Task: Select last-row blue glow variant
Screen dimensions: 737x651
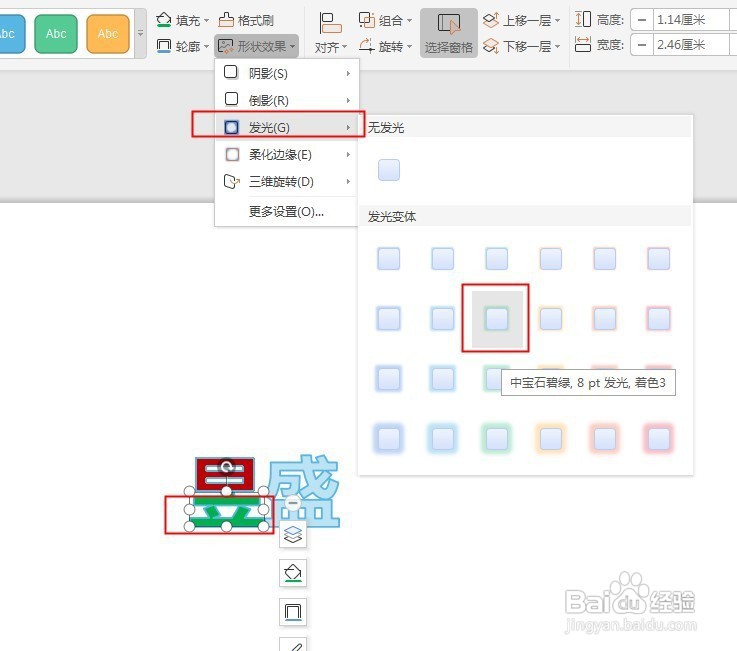Action: pos(389,439)
